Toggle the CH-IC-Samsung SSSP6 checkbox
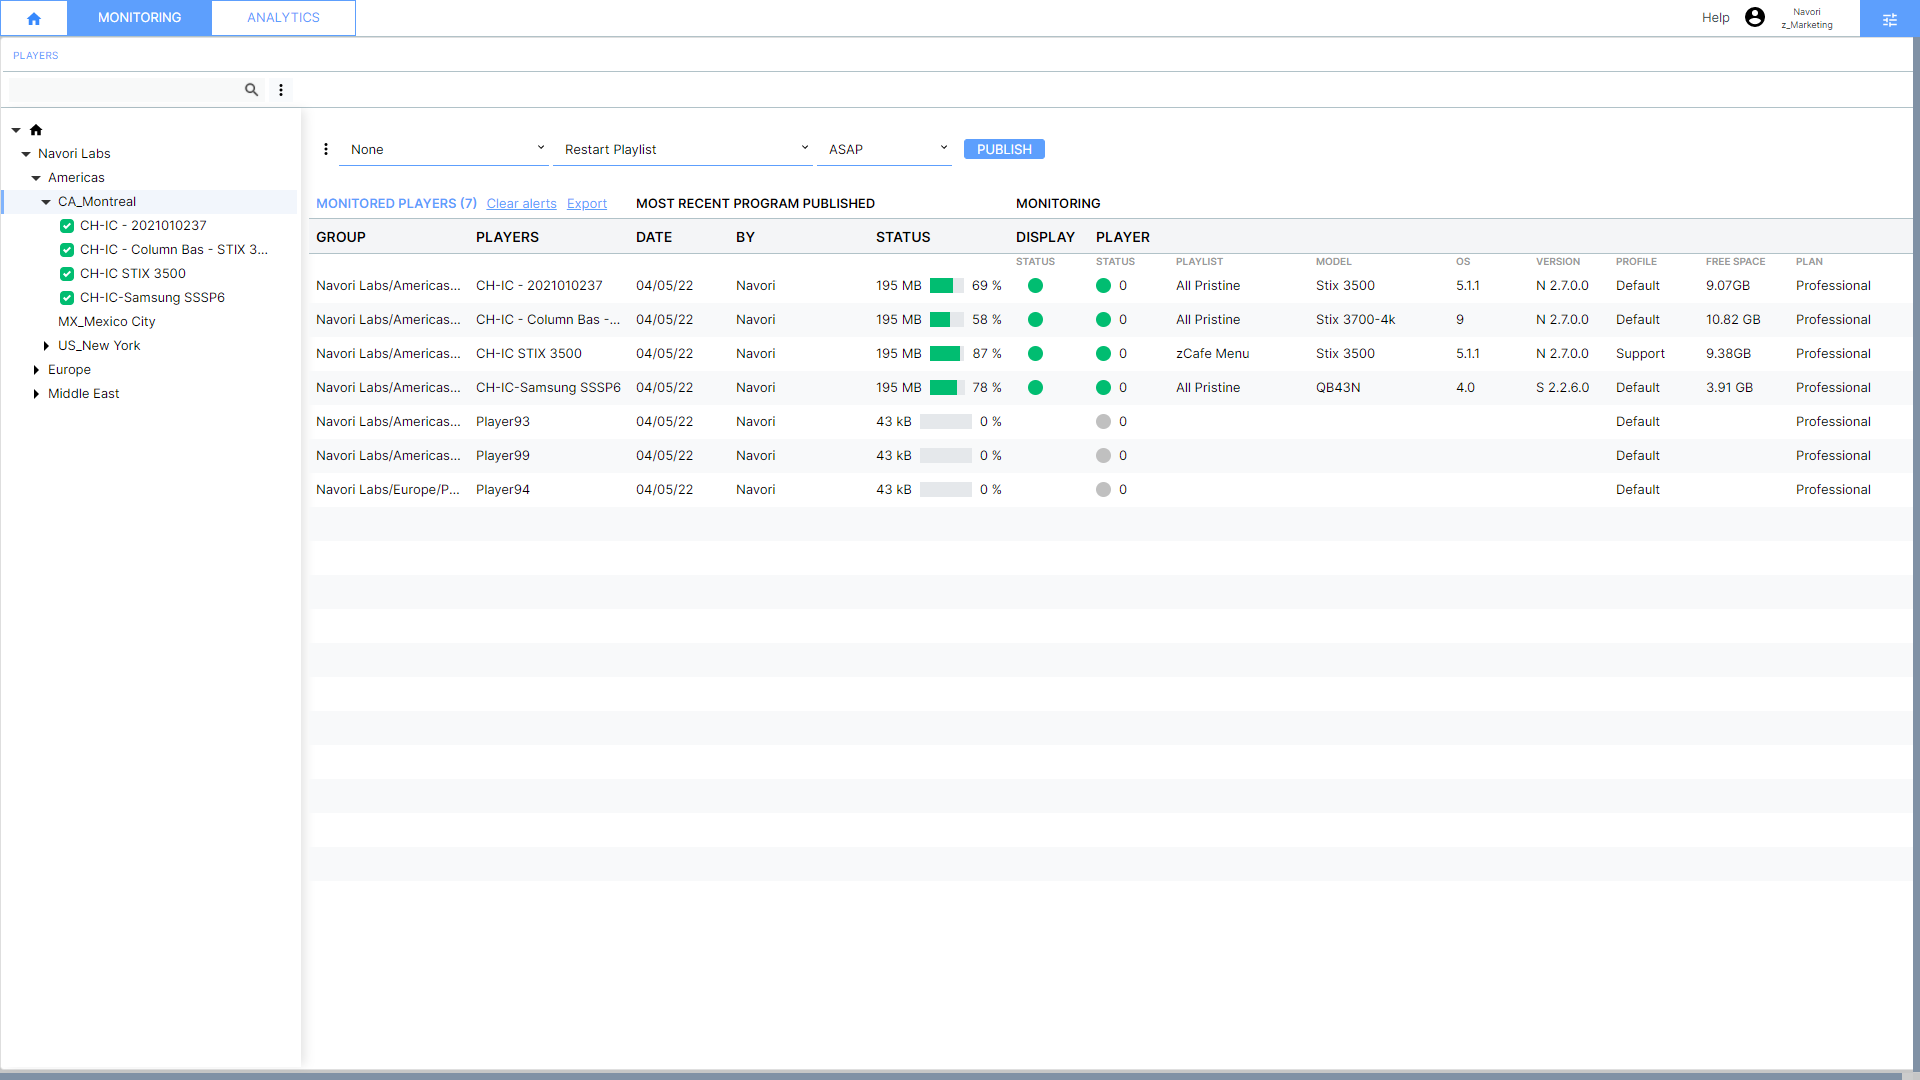The width and height of the screenshot is (1920, 1080). coord(67,298)
